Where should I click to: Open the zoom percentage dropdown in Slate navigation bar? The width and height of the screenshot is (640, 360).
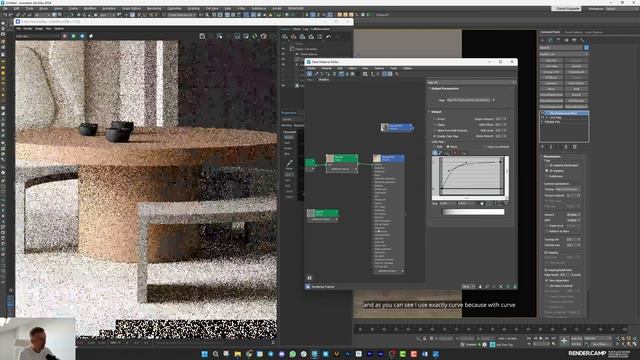point(468,287)
